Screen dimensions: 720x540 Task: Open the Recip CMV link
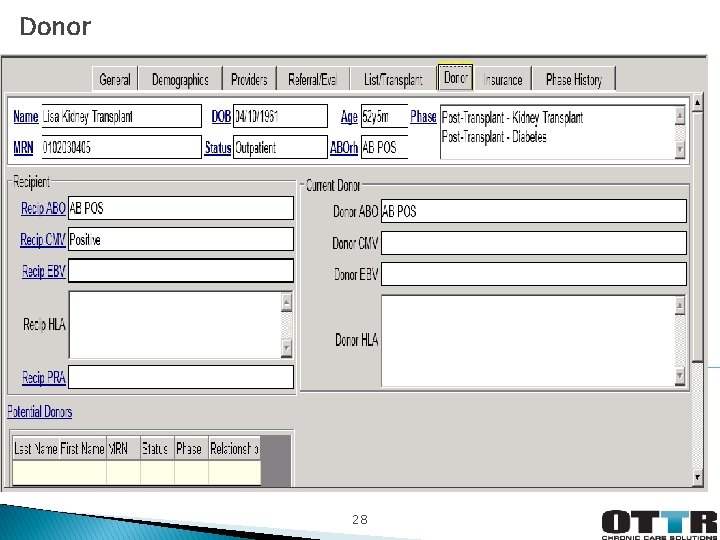(43, 239)
